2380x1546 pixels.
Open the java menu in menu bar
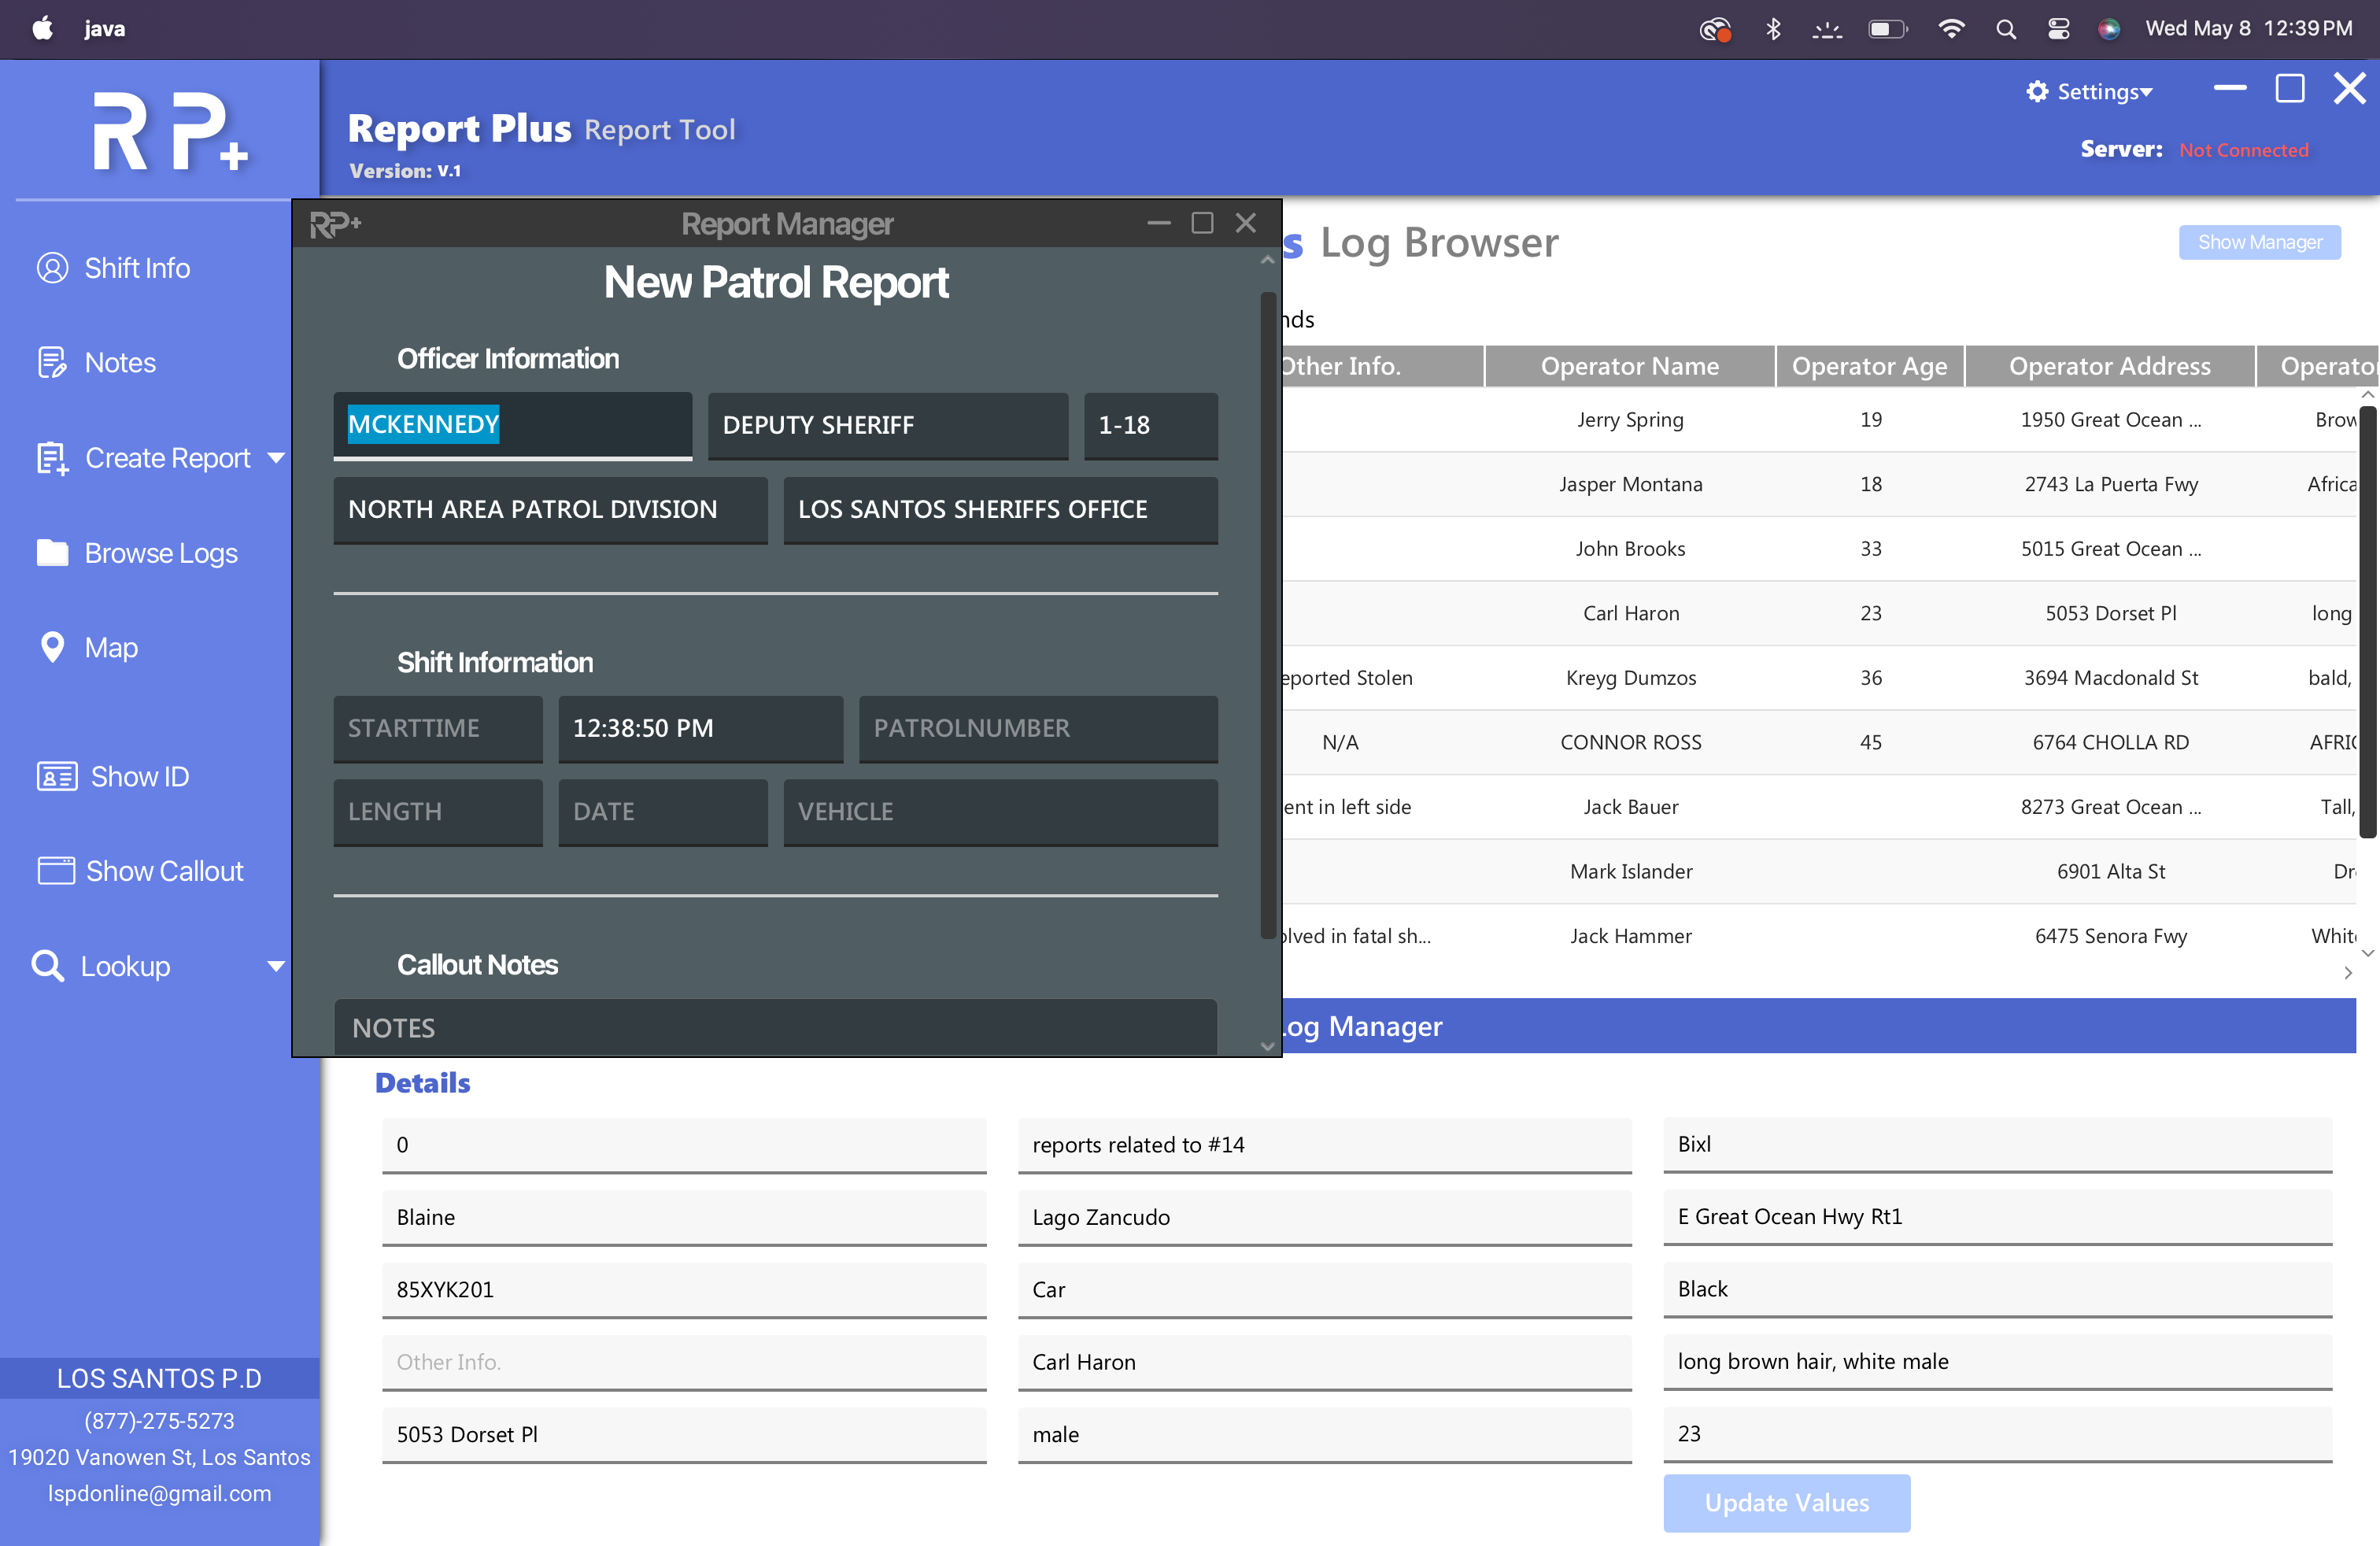(x=104, y=28)
